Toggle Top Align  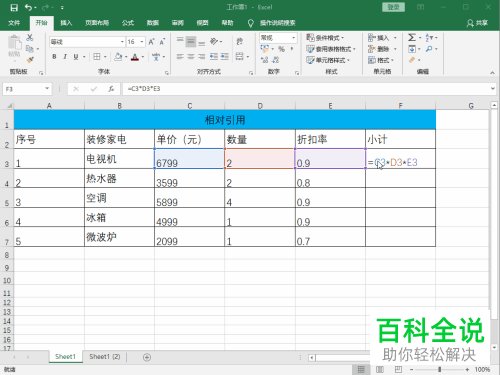click(180, 41)
